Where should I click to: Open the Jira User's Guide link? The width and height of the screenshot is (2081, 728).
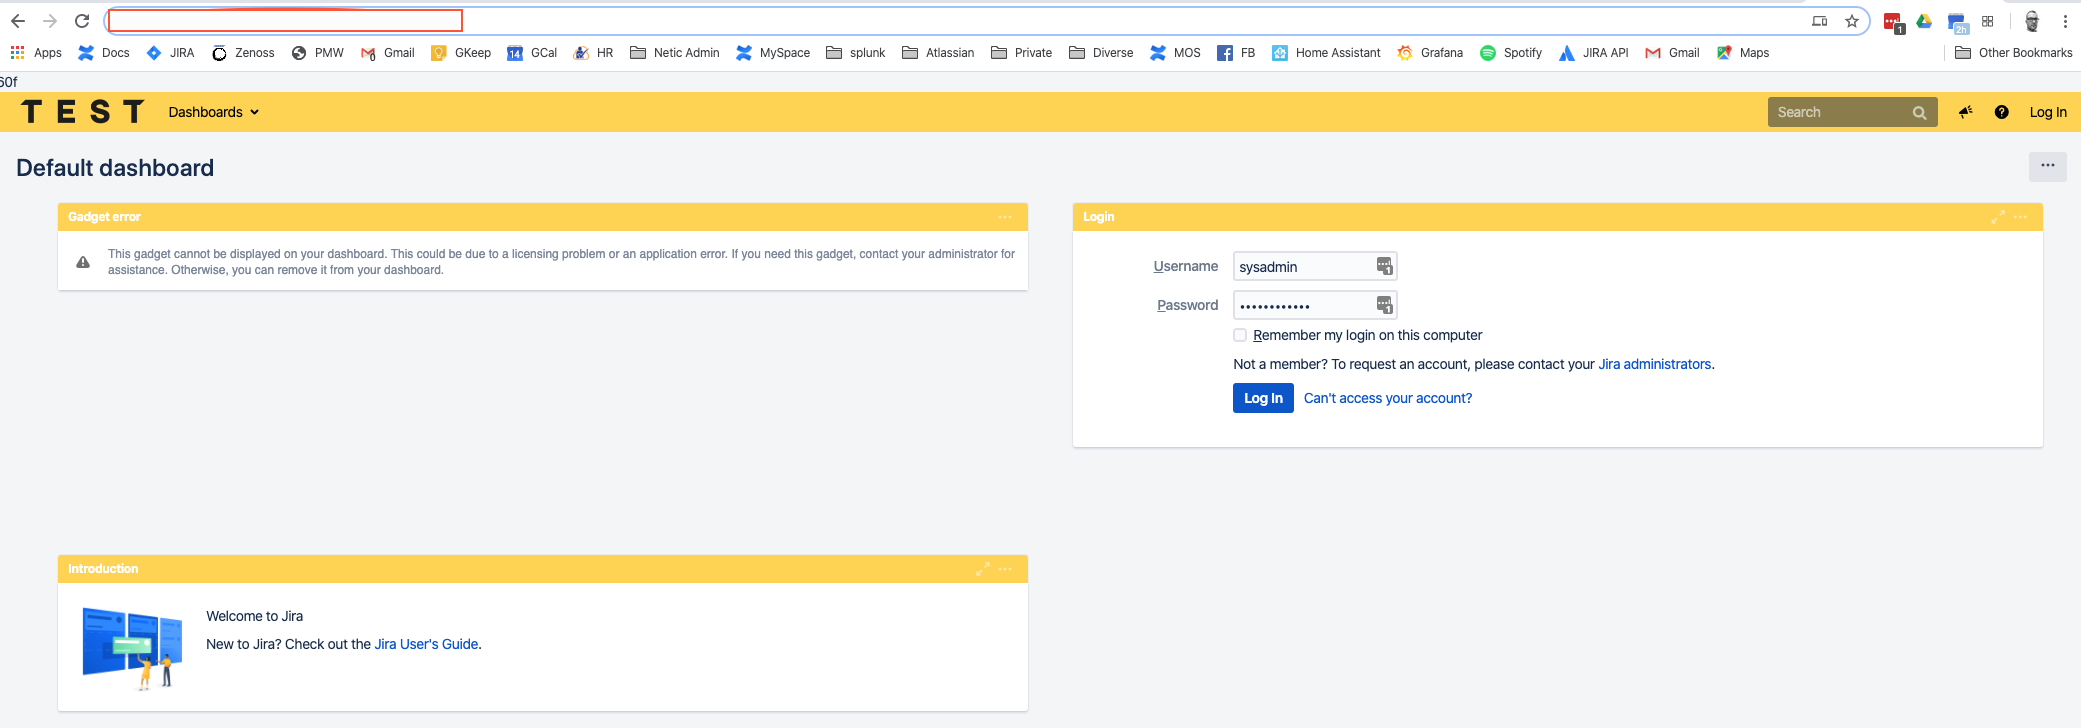[426, 644]
